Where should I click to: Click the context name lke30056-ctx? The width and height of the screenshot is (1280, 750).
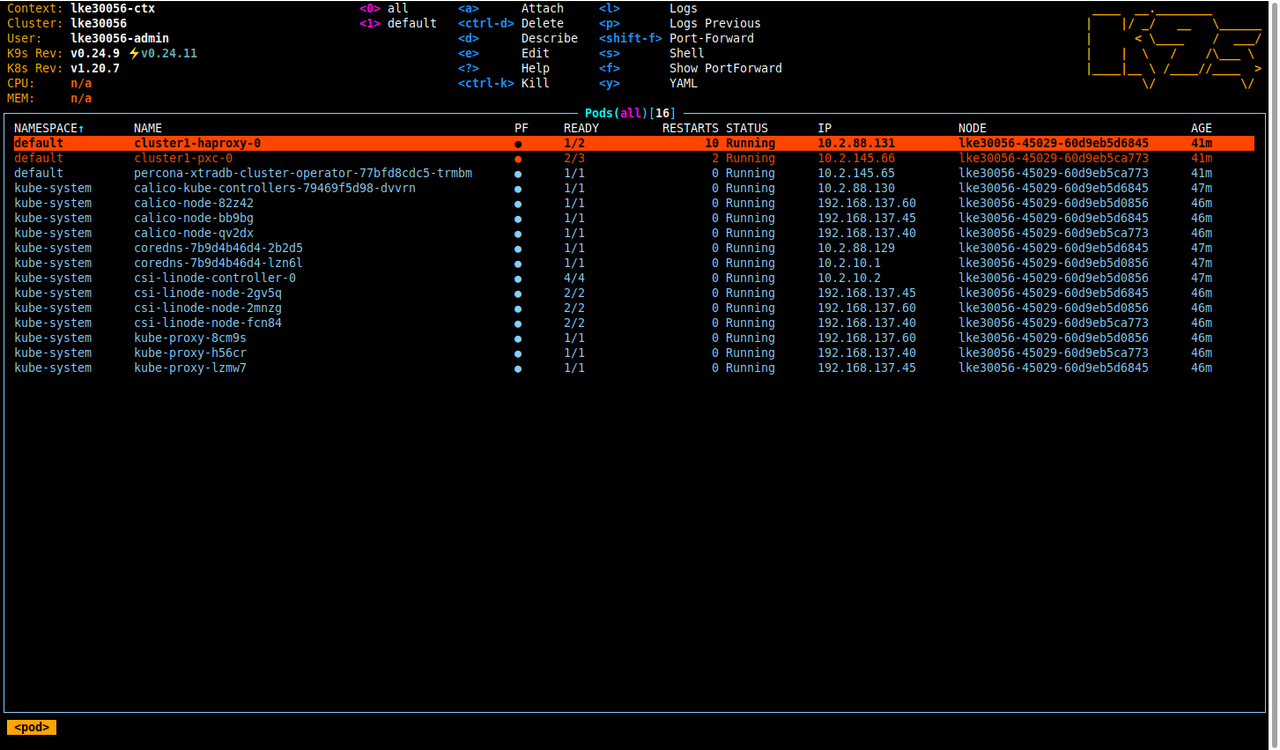tap(113, 8)
